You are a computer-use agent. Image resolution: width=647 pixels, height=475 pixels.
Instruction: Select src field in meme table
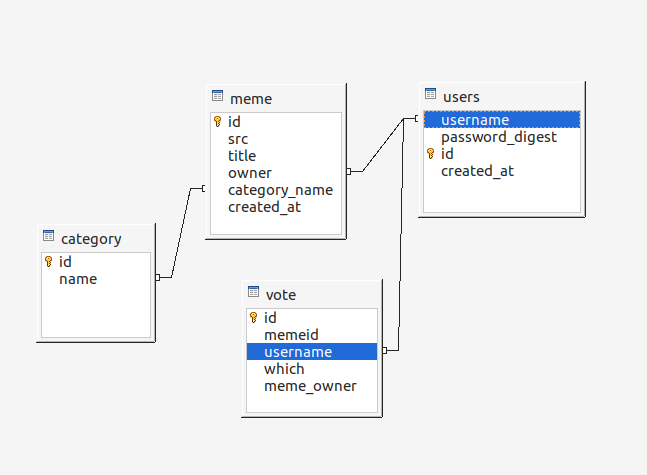276,139
